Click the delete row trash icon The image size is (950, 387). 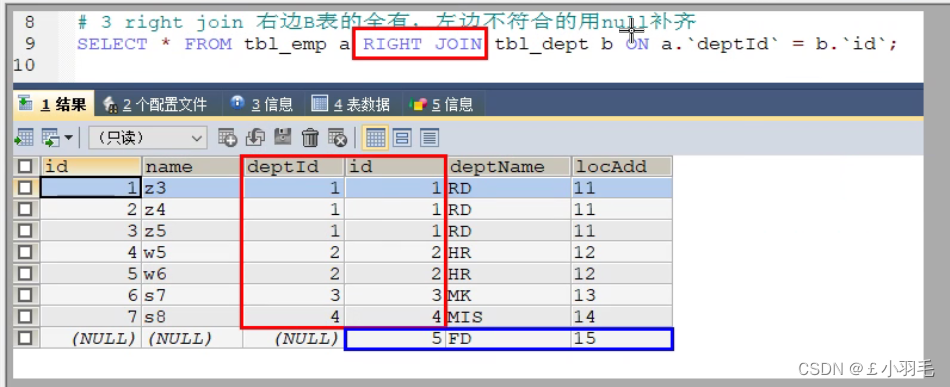coord(310,138)
